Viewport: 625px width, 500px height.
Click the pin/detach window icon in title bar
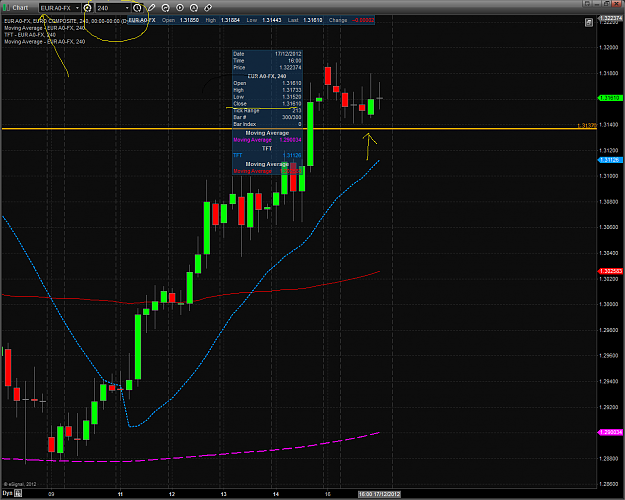(x=586, y=4)
